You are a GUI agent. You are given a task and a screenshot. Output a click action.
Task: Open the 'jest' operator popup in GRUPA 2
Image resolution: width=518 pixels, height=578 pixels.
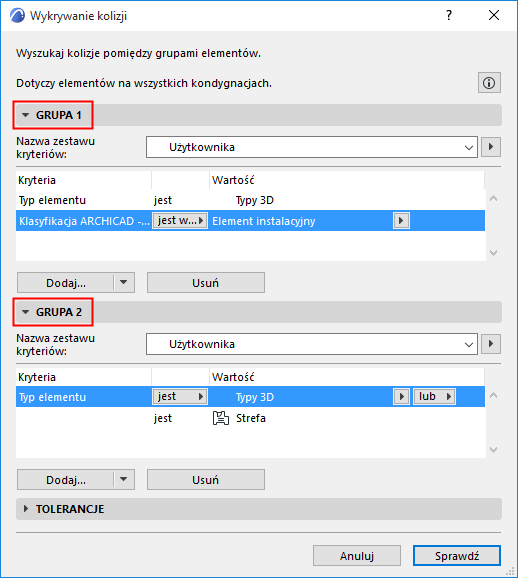click(x=180, y=397)
